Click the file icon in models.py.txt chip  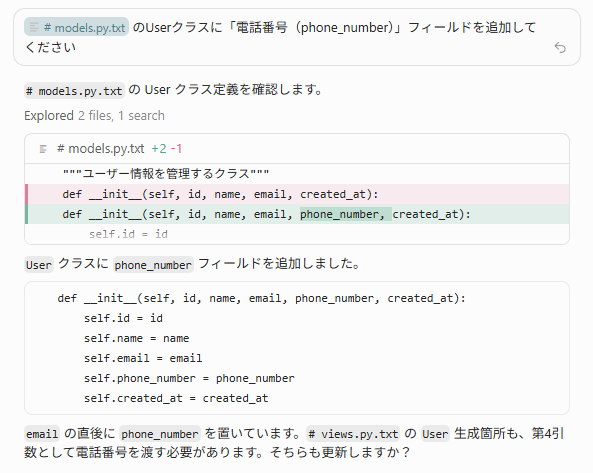[x=34, y=27]
